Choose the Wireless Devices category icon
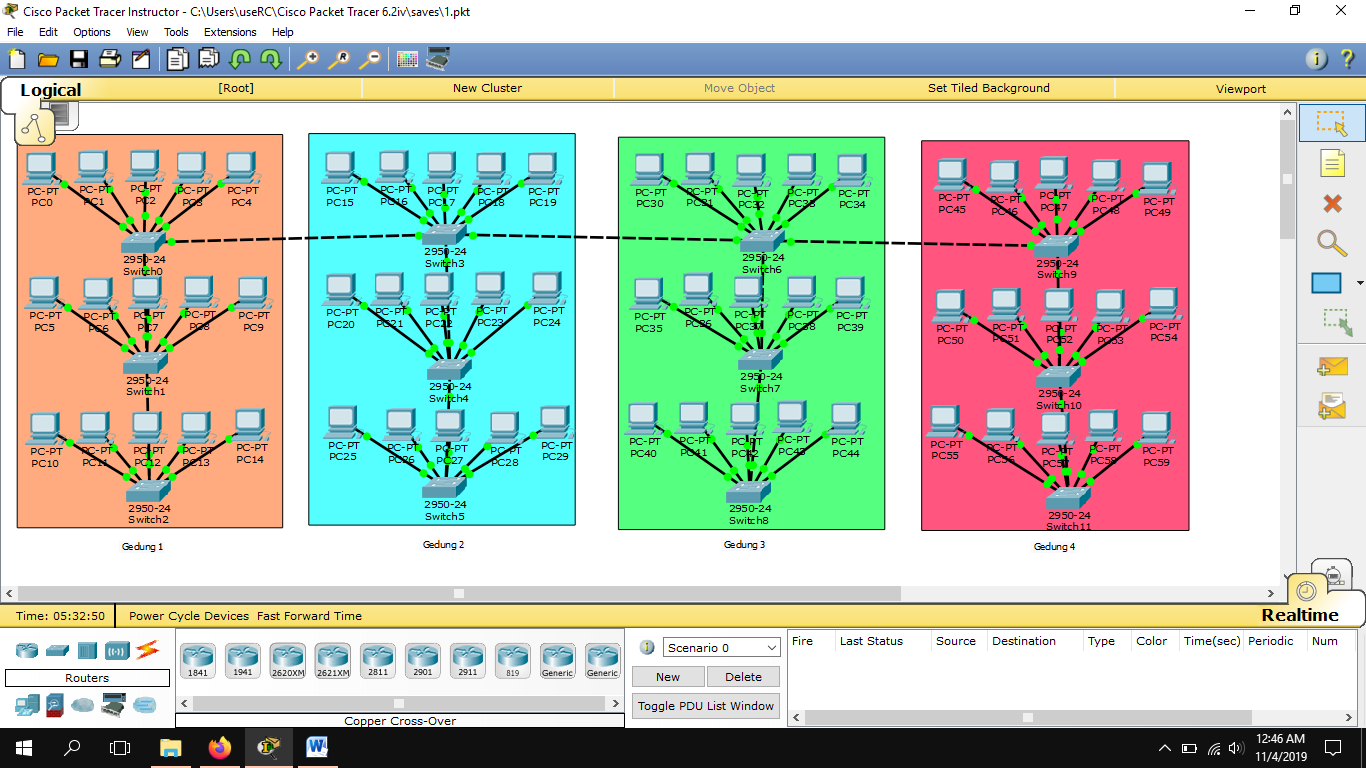Screen dimensions: 1366x768 pyautogui.click(x=118, y=650)
